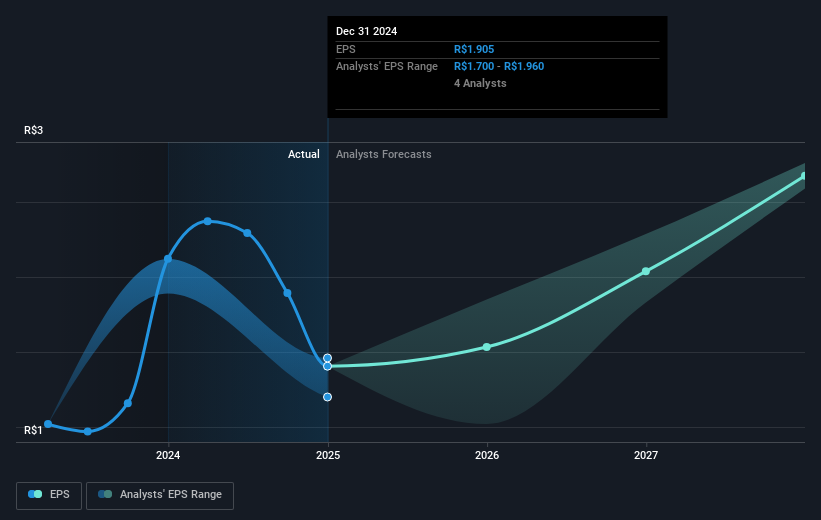Viewport: 821px width, 520px height.
Task: Select the 2027 forecast EPS data point
Action: click(x=646, y=271)
